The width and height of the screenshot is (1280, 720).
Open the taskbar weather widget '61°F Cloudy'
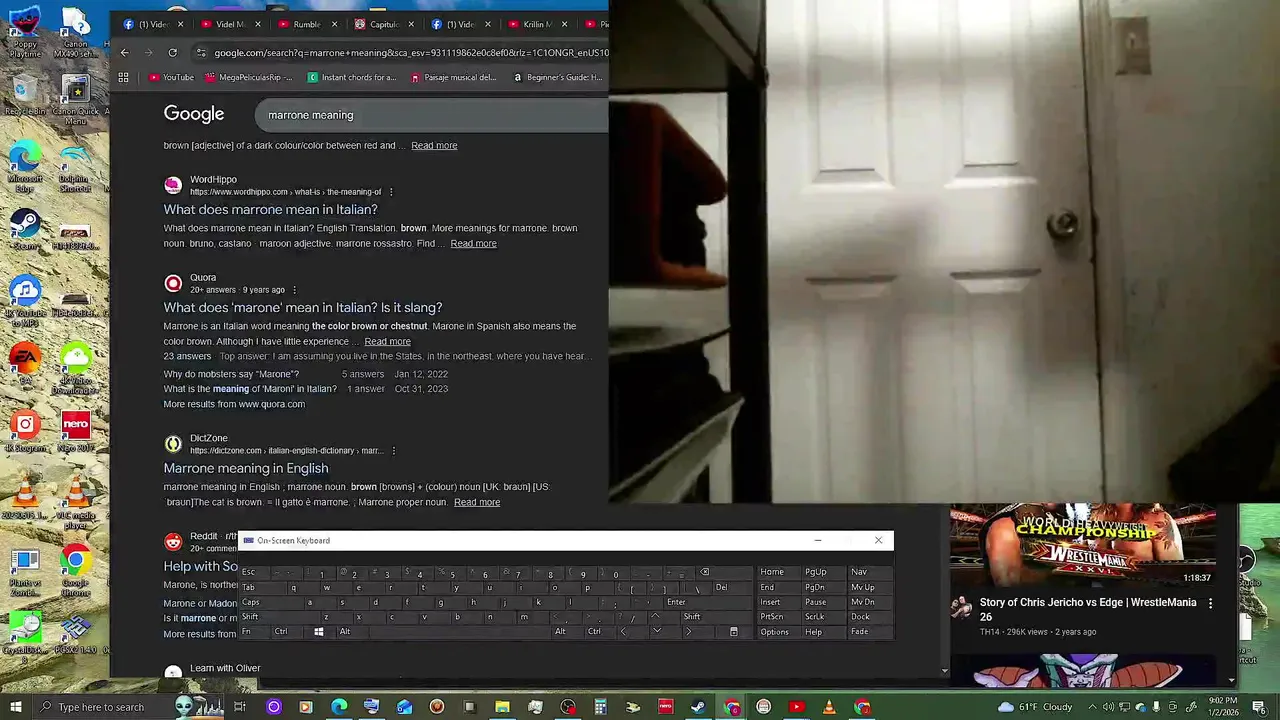1034,707
